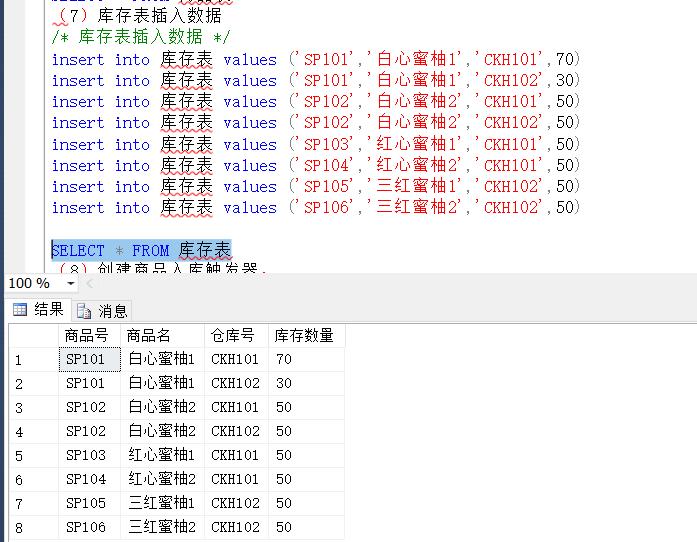697x542 pixels.
Task: Select CKH102 cell in row 8
Action: tap(236, 527)
